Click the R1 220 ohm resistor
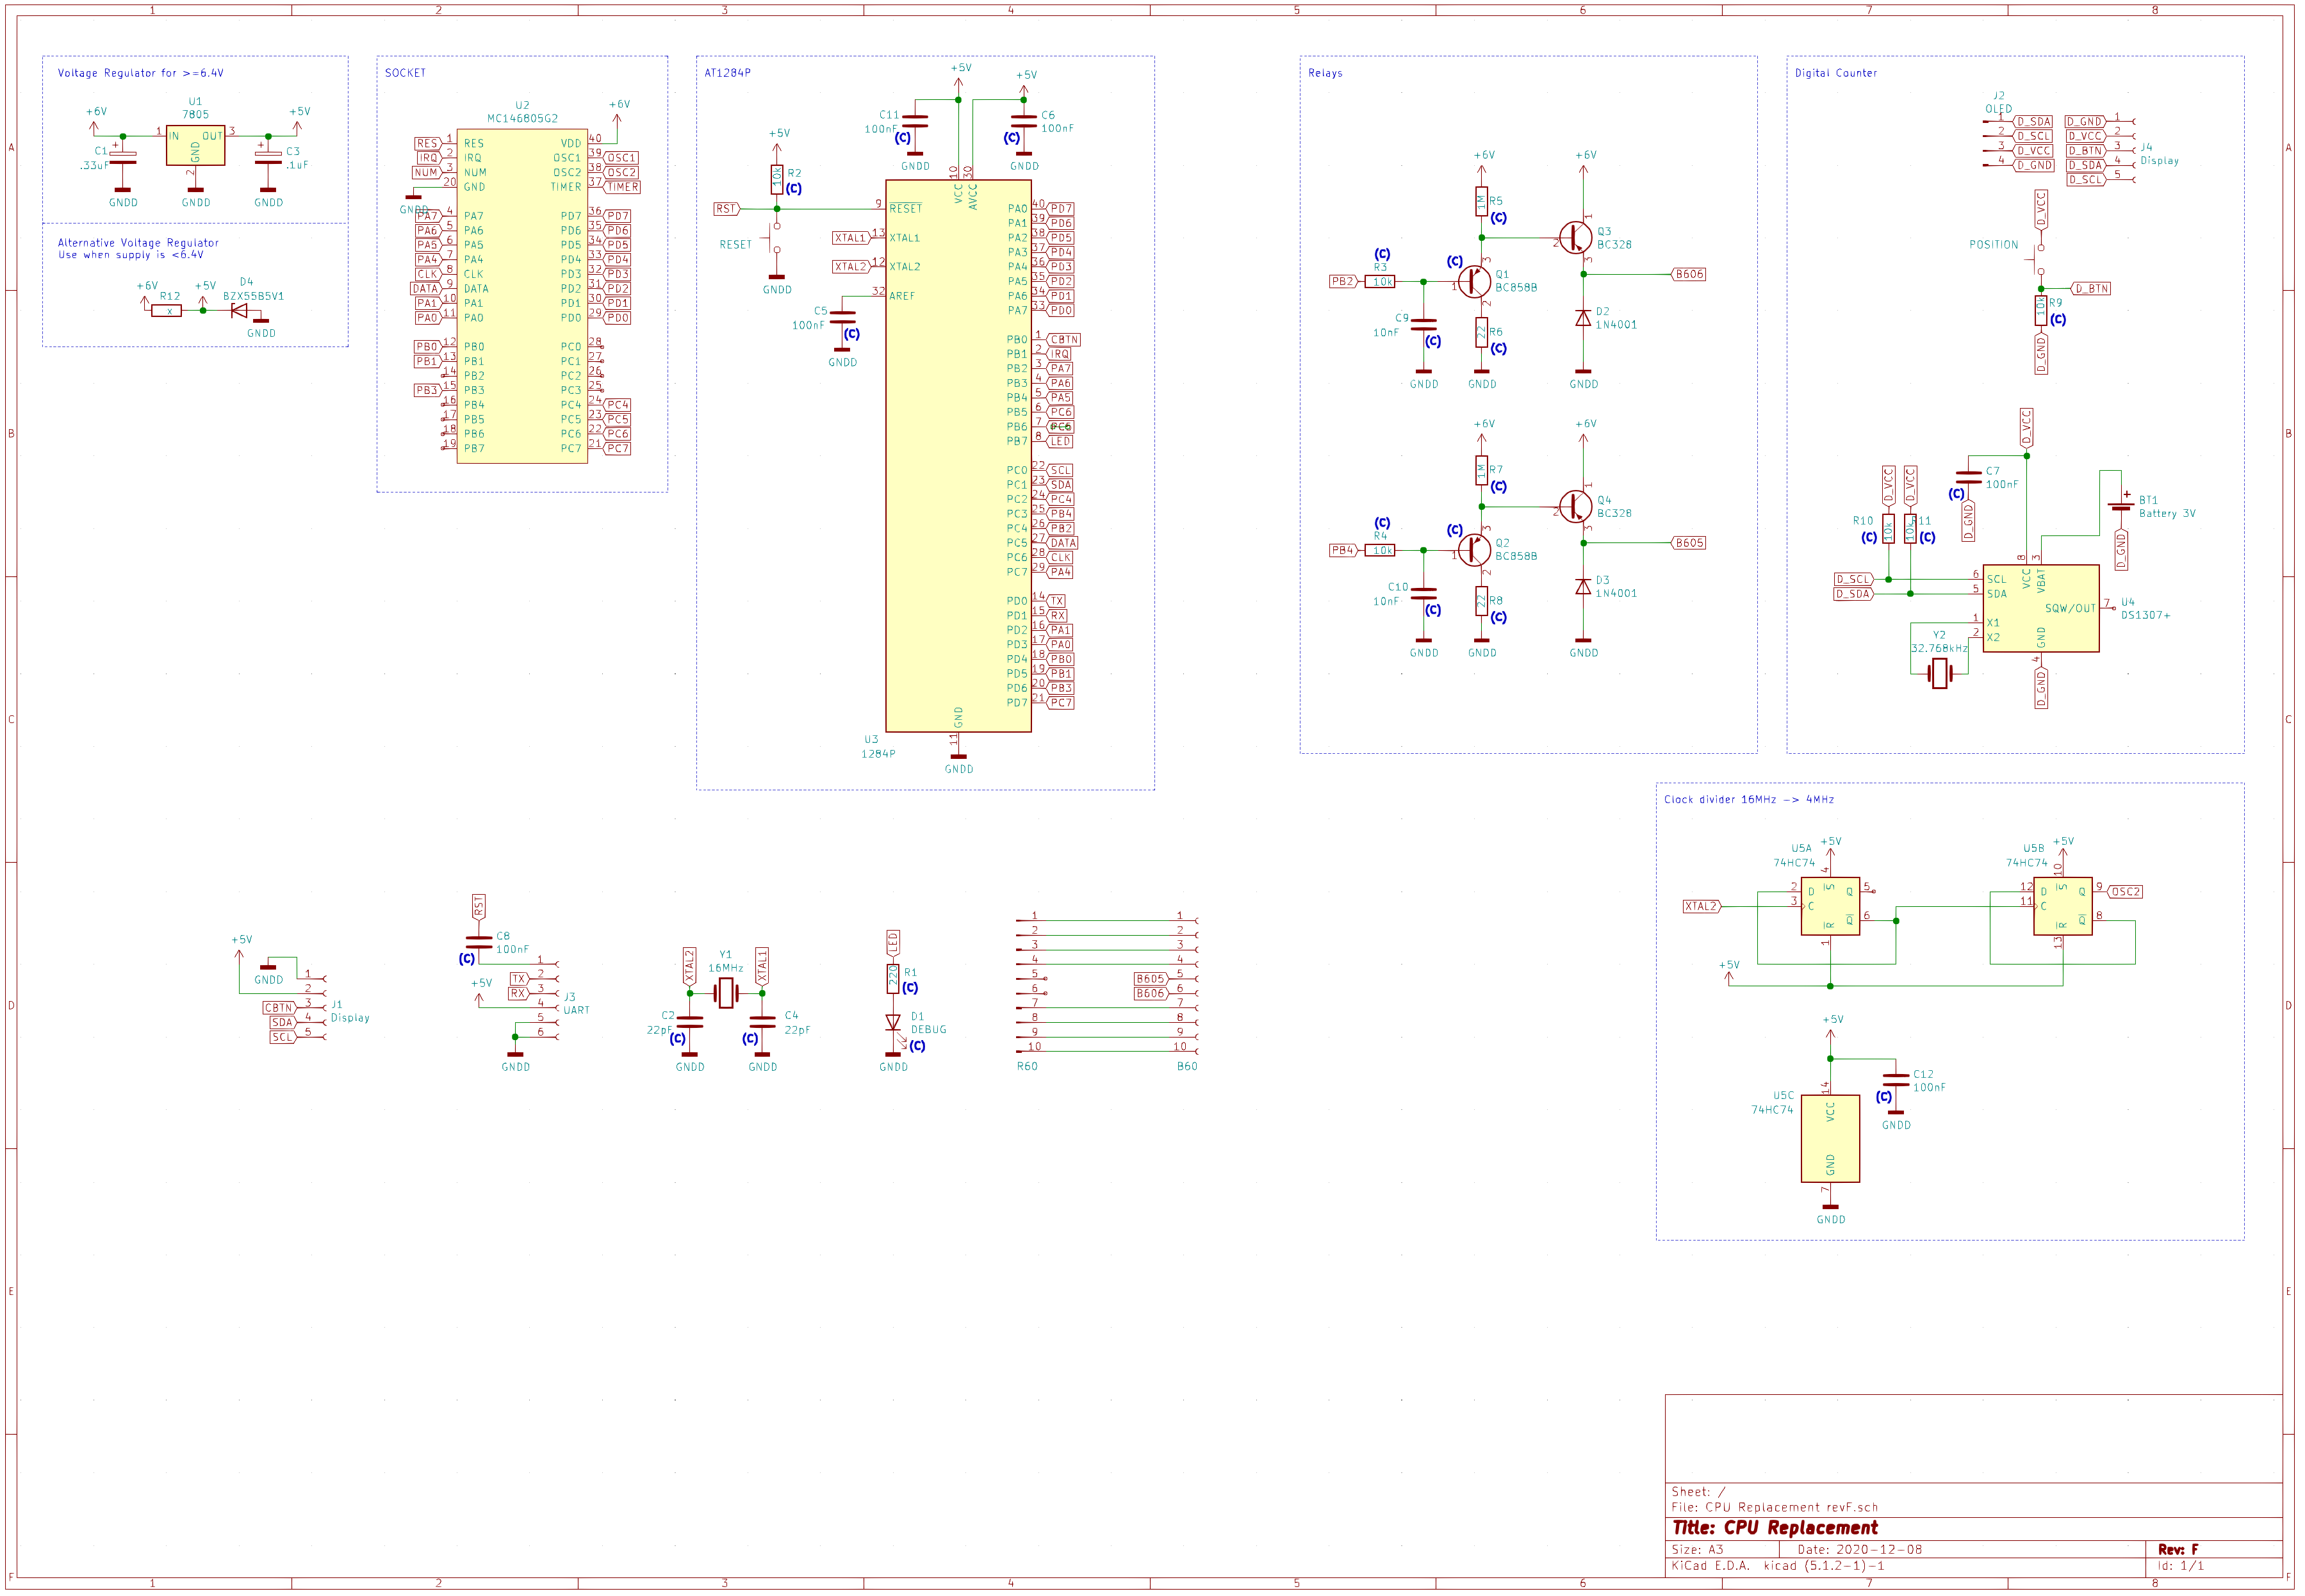Screen dimensions: 2305x1596 pyautogui.click(x=893, y=978)
